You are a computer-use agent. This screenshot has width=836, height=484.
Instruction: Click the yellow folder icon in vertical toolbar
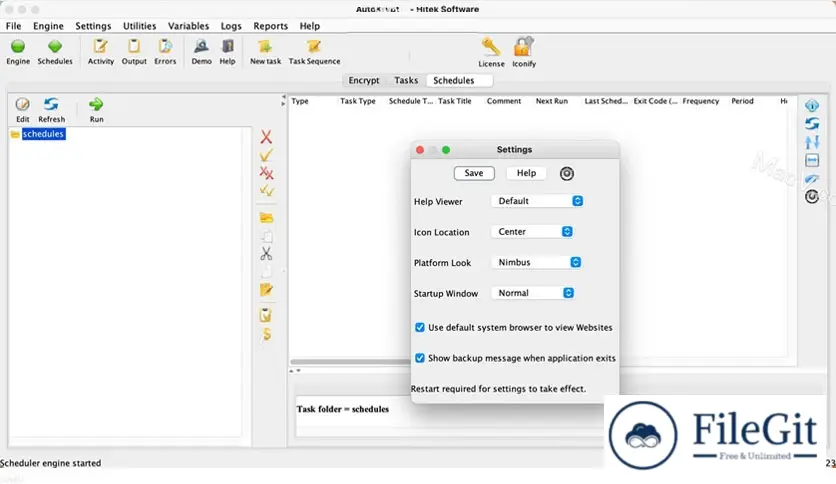click(x=266, y=217)
